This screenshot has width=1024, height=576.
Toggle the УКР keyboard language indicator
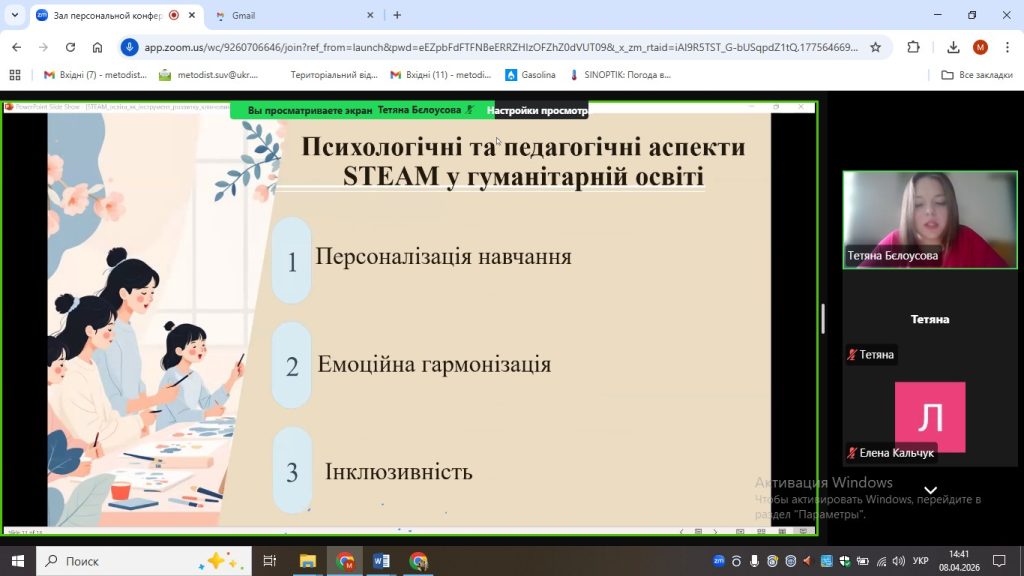(921, 561)
